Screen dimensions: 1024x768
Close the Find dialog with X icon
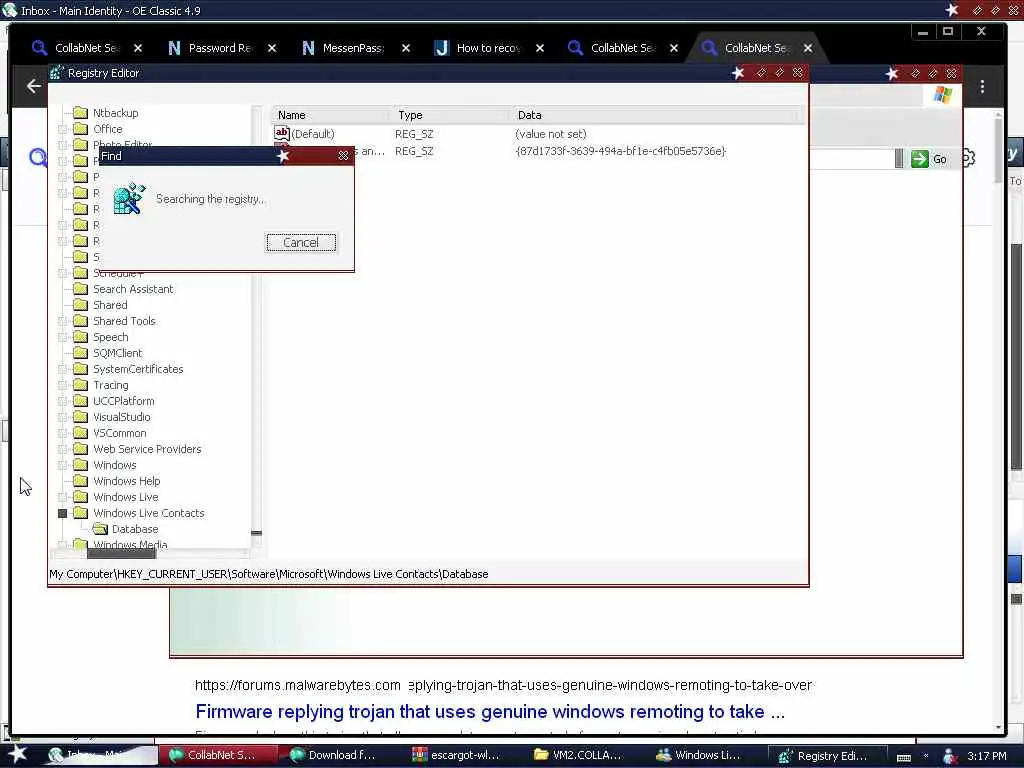(343, 155)
